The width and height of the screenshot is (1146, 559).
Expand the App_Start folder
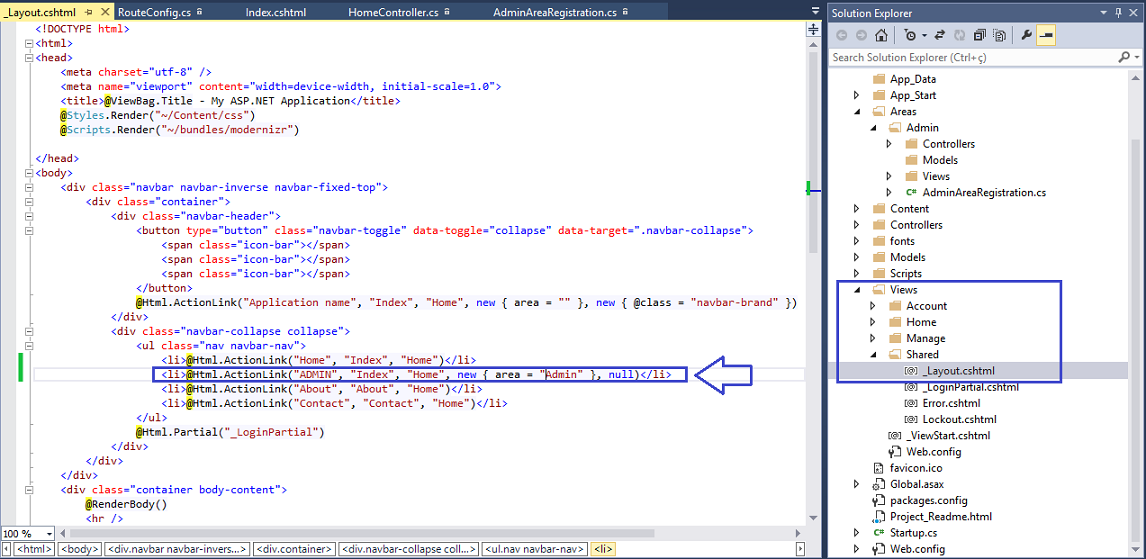857,95
